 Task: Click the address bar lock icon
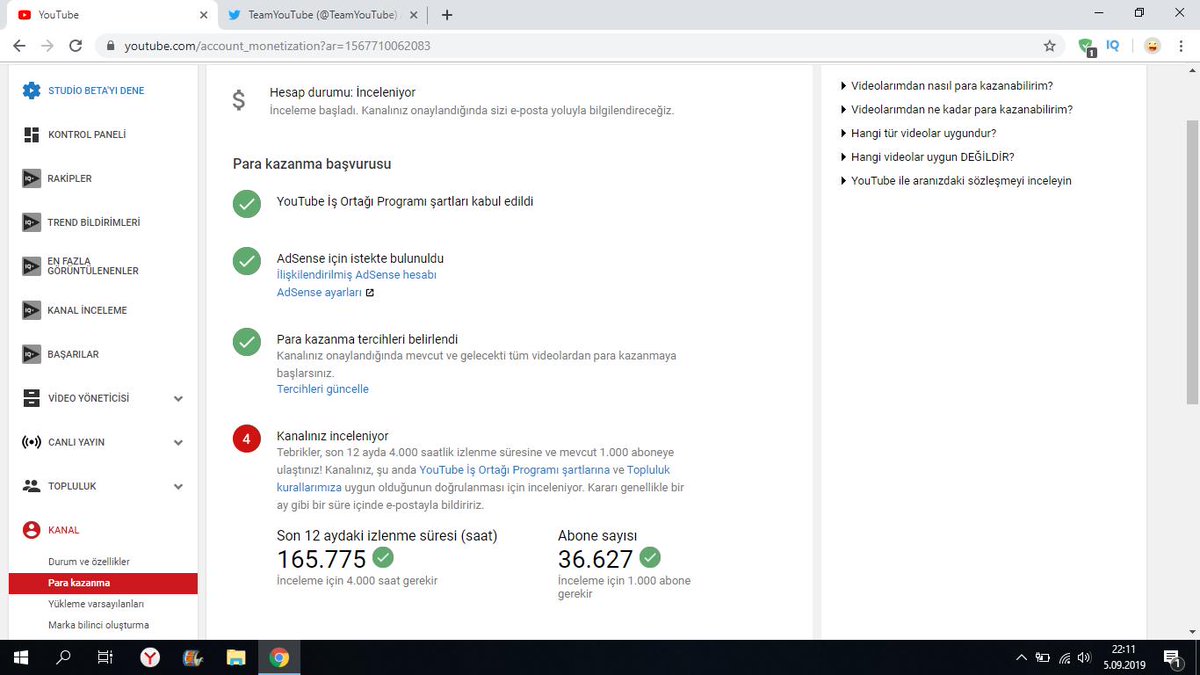click(x=110, y=45)
